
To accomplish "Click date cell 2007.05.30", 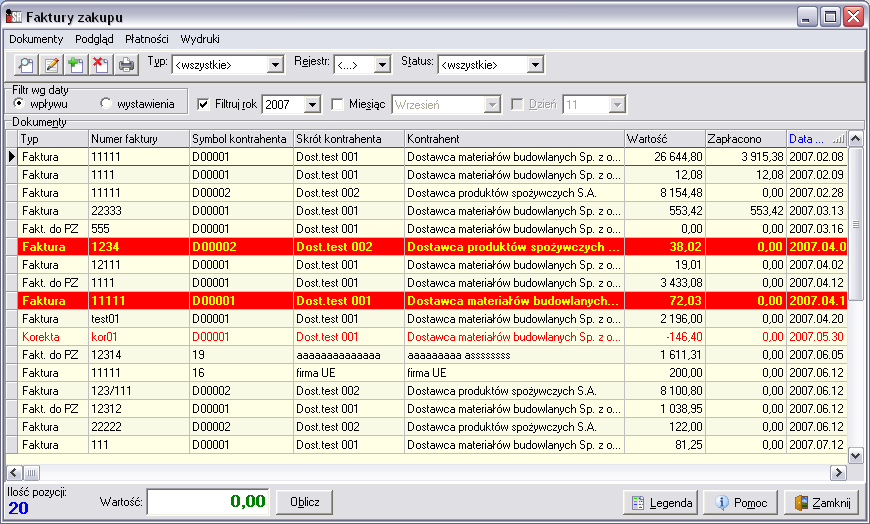I will 817,337.
